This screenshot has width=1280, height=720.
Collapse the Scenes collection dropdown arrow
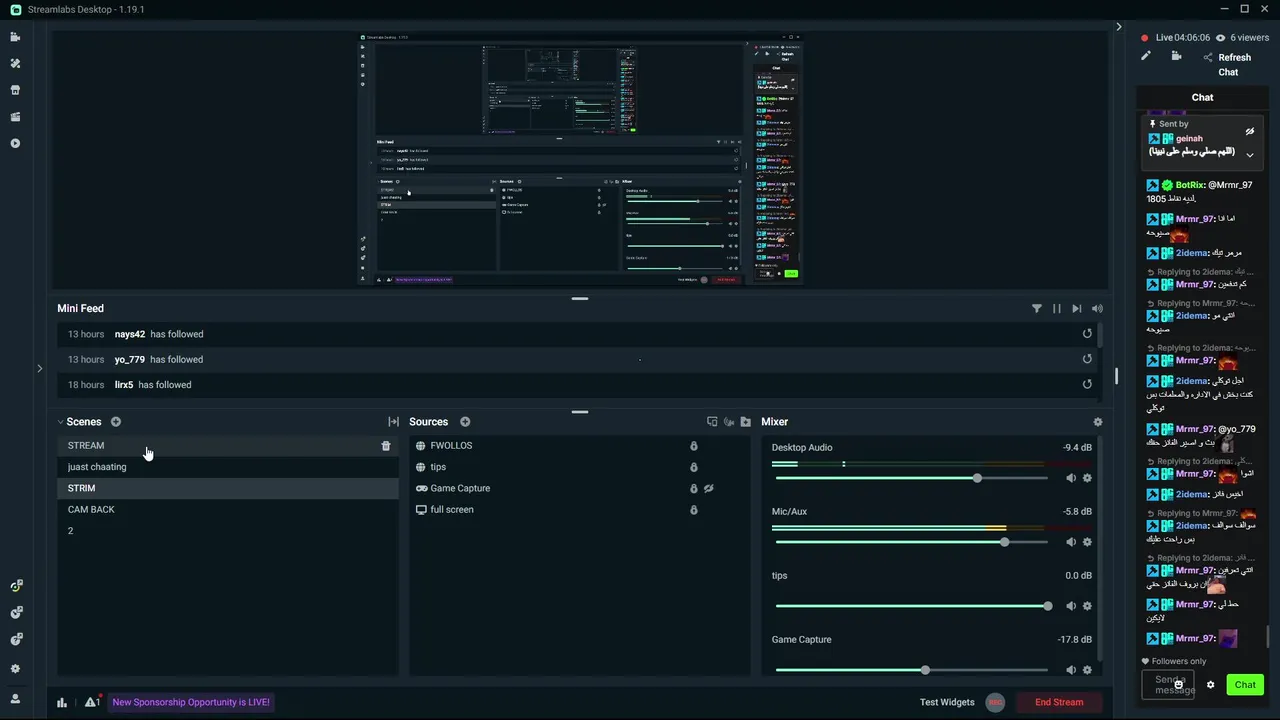60,422
